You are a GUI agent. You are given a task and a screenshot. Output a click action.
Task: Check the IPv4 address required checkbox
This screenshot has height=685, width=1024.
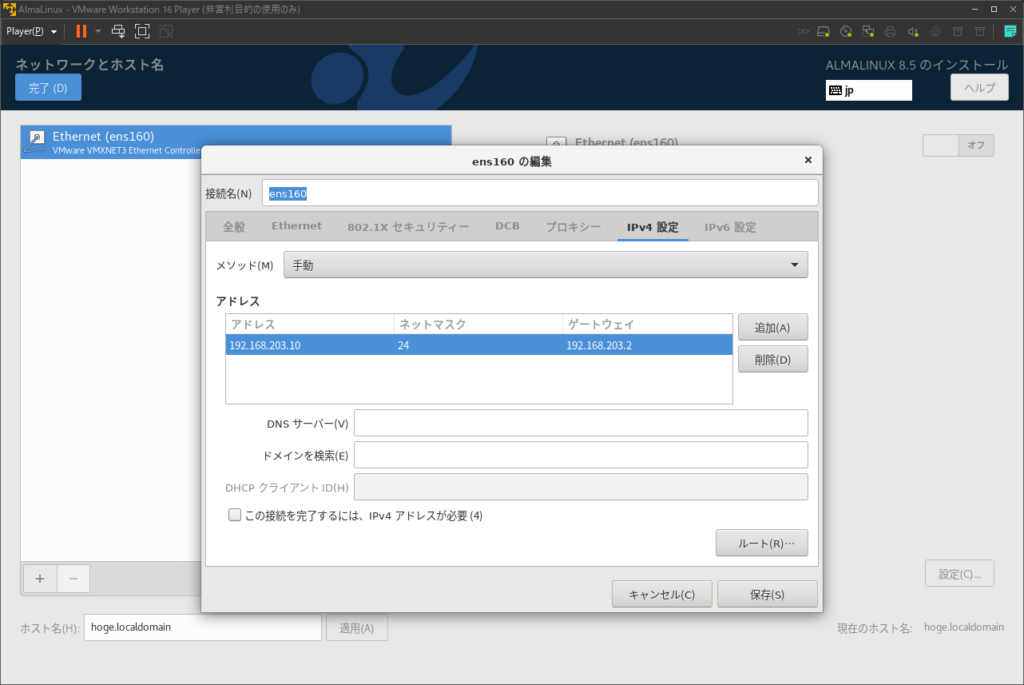pyautogui.click(x=234, y=515)
